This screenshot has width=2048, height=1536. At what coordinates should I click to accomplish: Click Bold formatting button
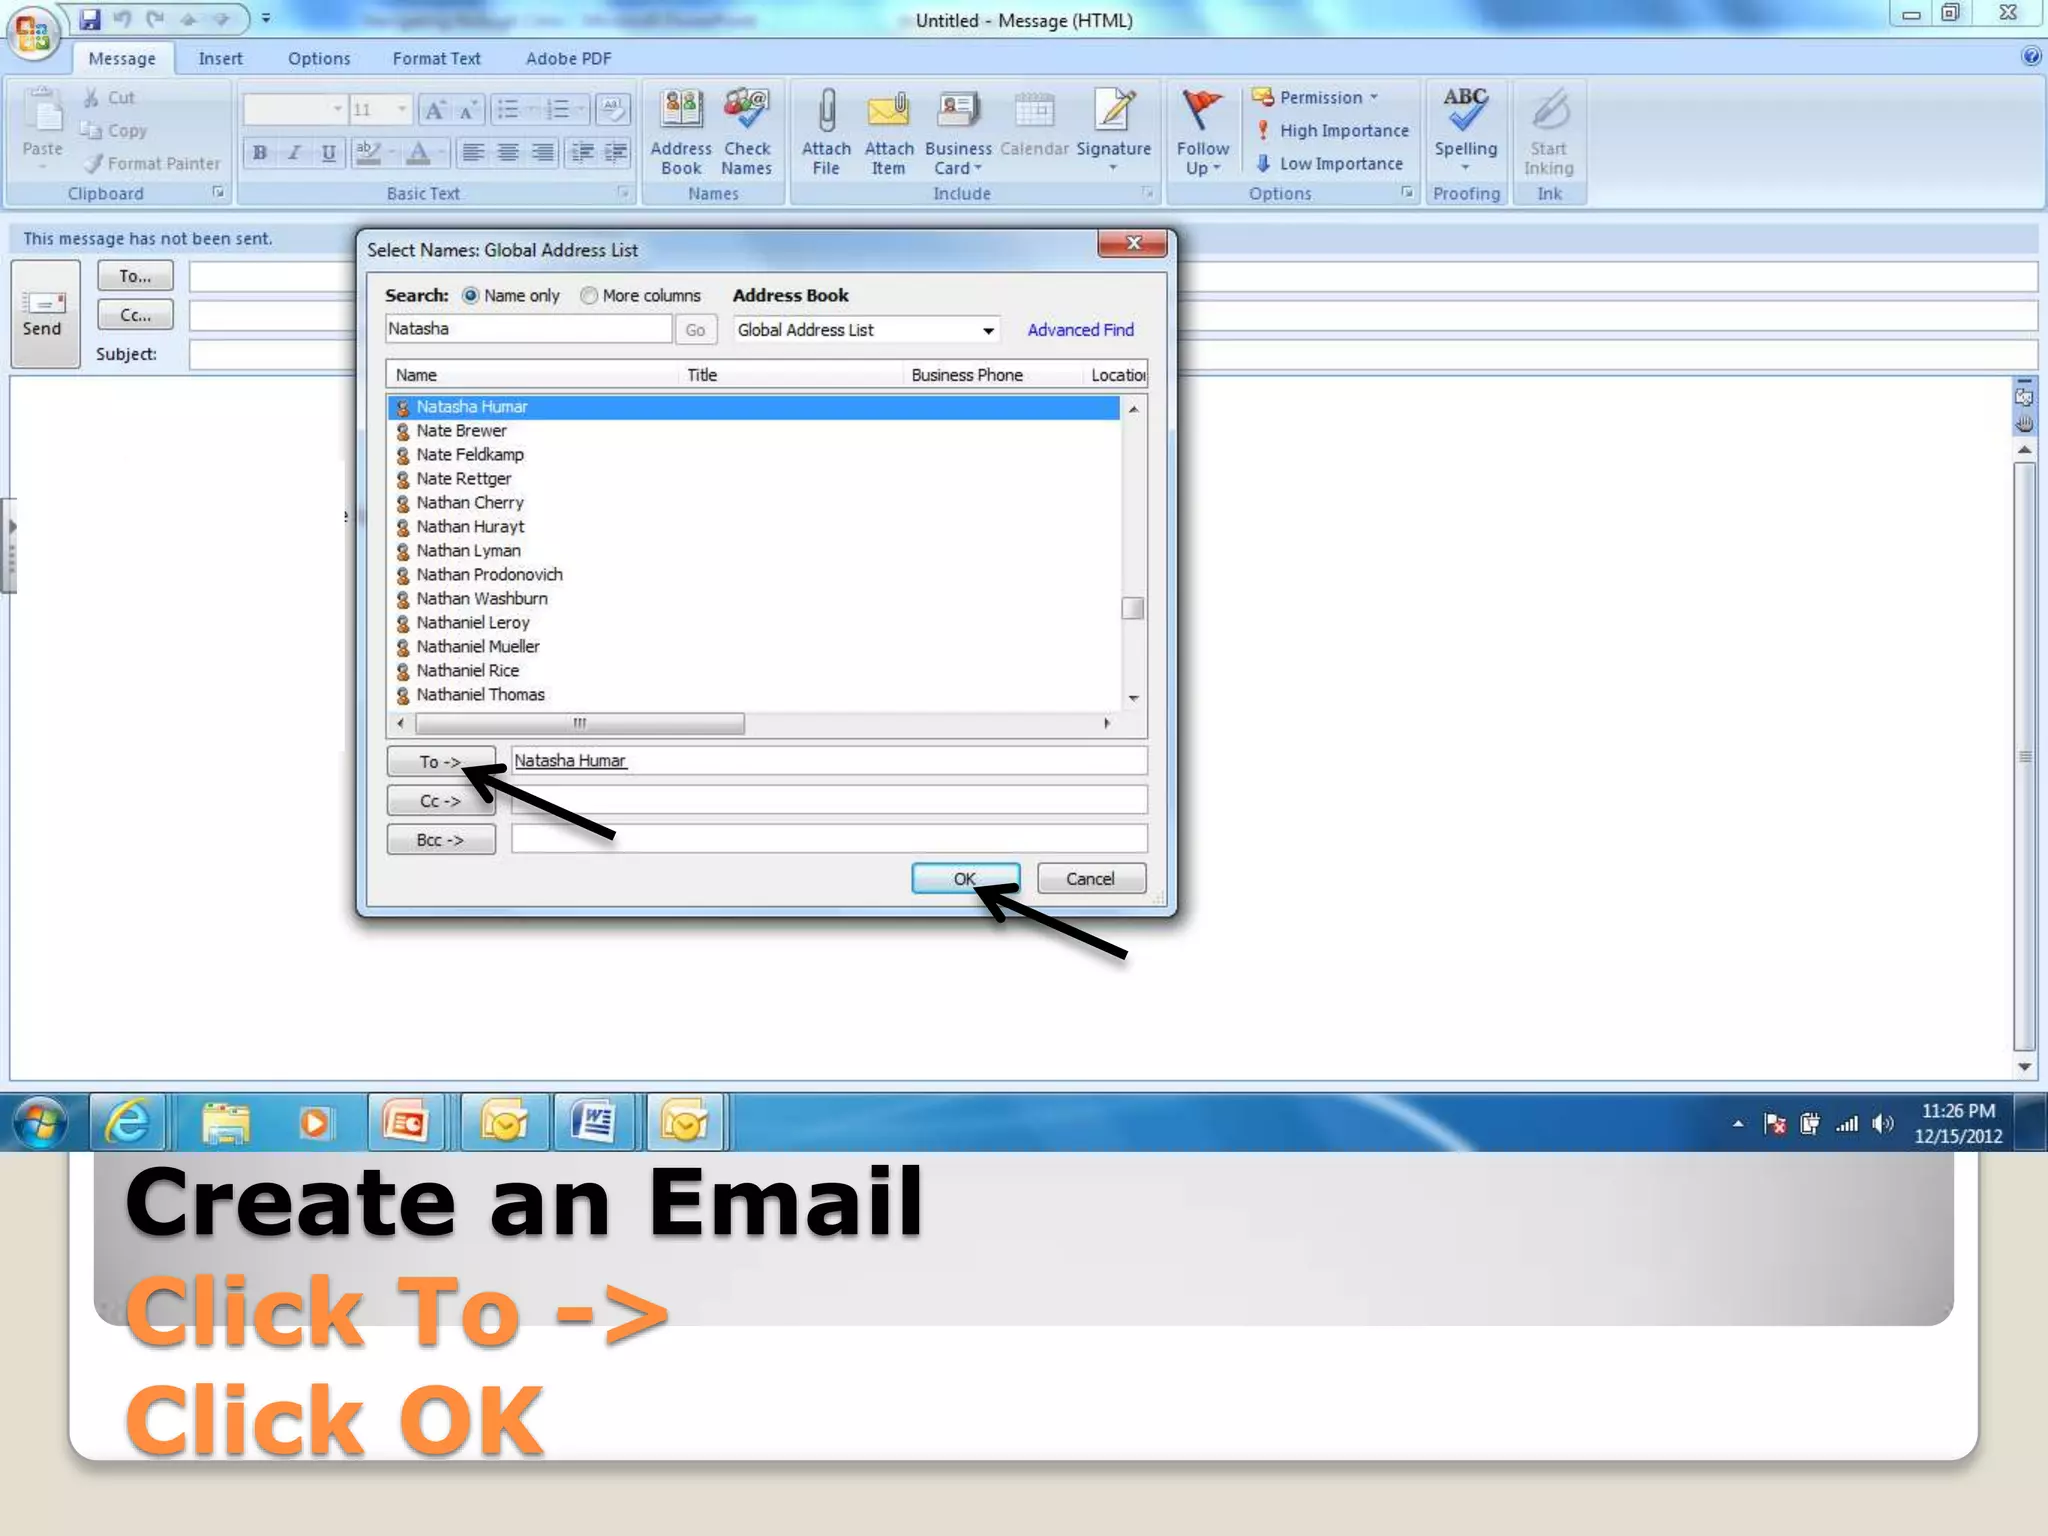pos(260,153)
